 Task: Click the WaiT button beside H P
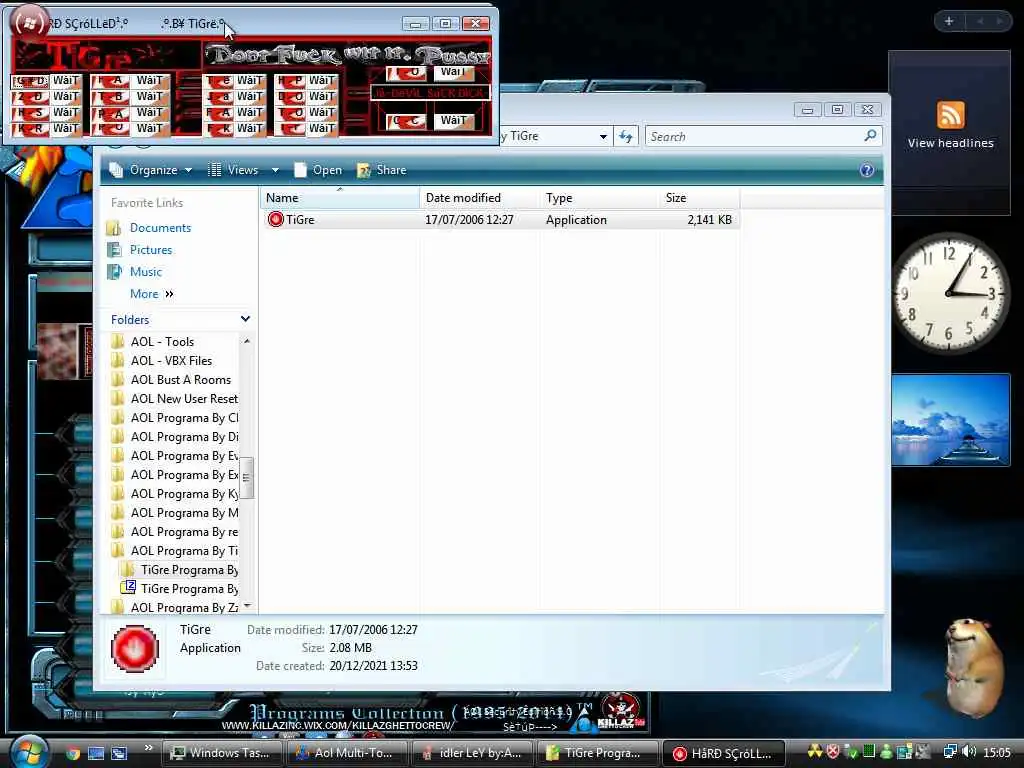pyautogui.click(x=321, y=81)
